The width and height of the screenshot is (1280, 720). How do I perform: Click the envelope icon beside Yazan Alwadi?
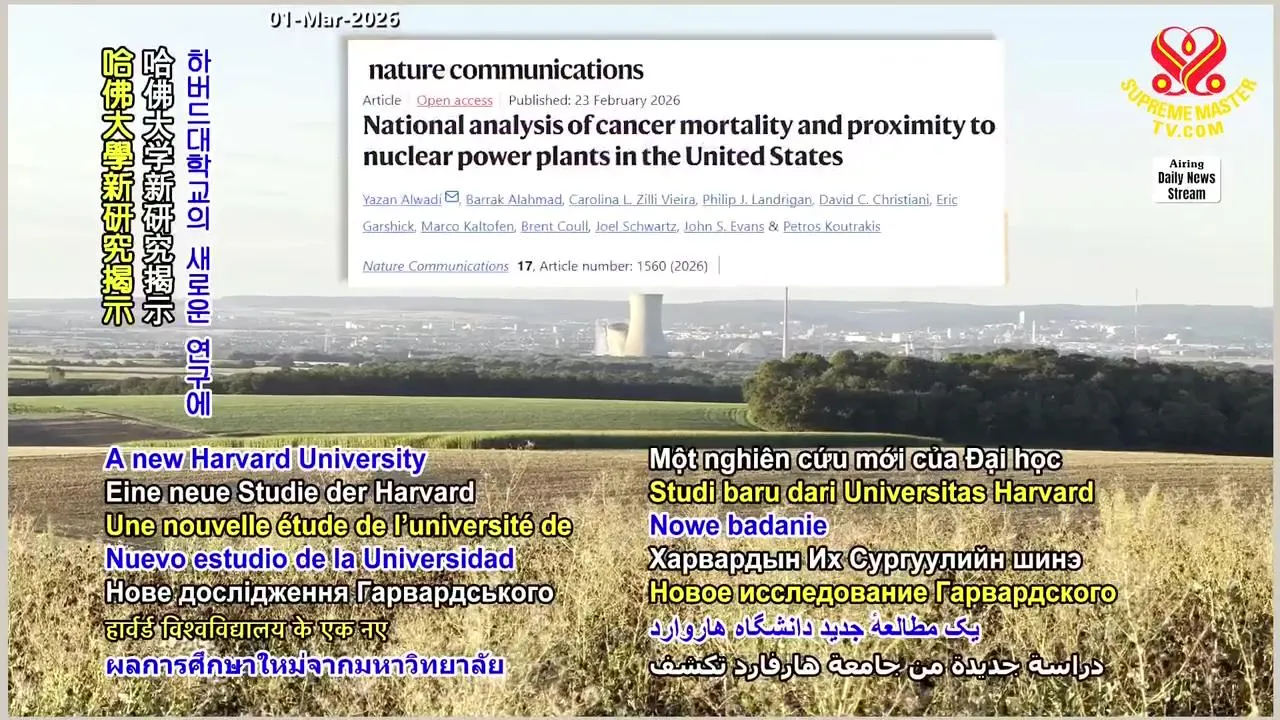click(x=452, y=198)
